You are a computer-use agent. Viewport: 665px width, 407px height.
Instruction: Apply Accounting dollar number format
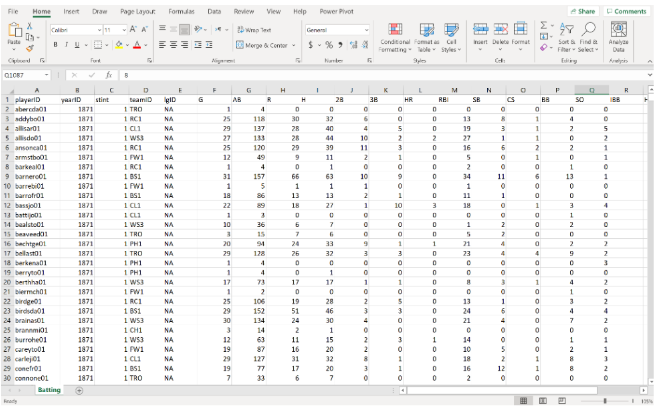tap(311, 45)
